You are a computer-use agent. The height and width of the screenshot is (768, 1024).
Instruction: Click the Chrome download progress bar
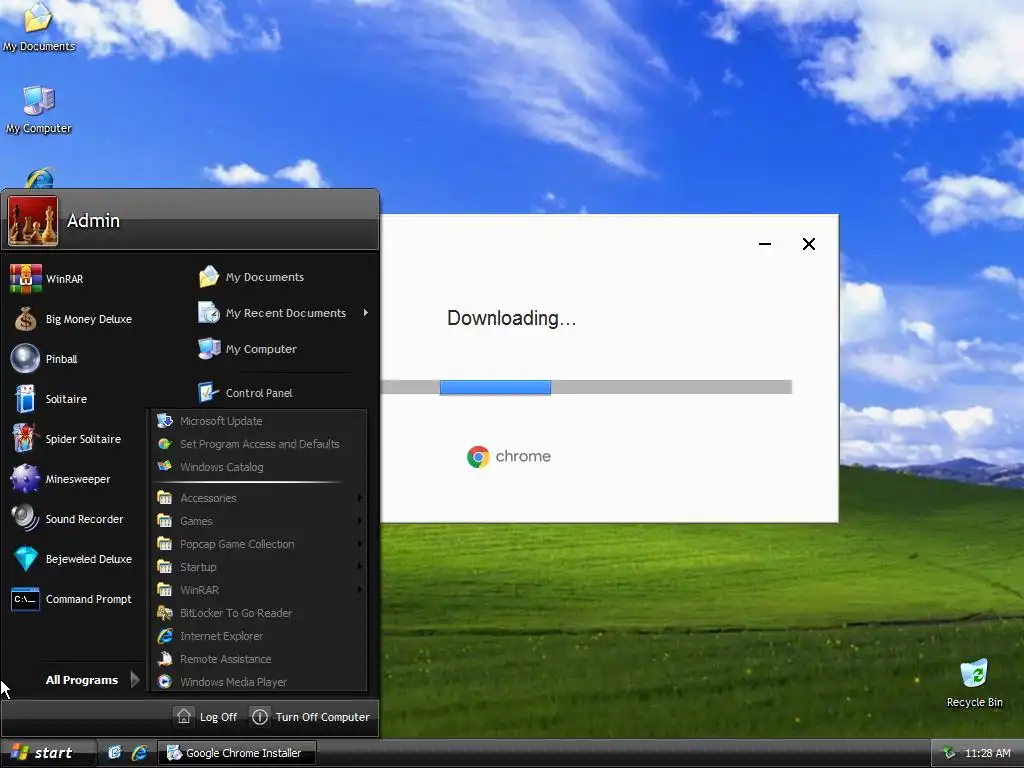tap(586, 387)
